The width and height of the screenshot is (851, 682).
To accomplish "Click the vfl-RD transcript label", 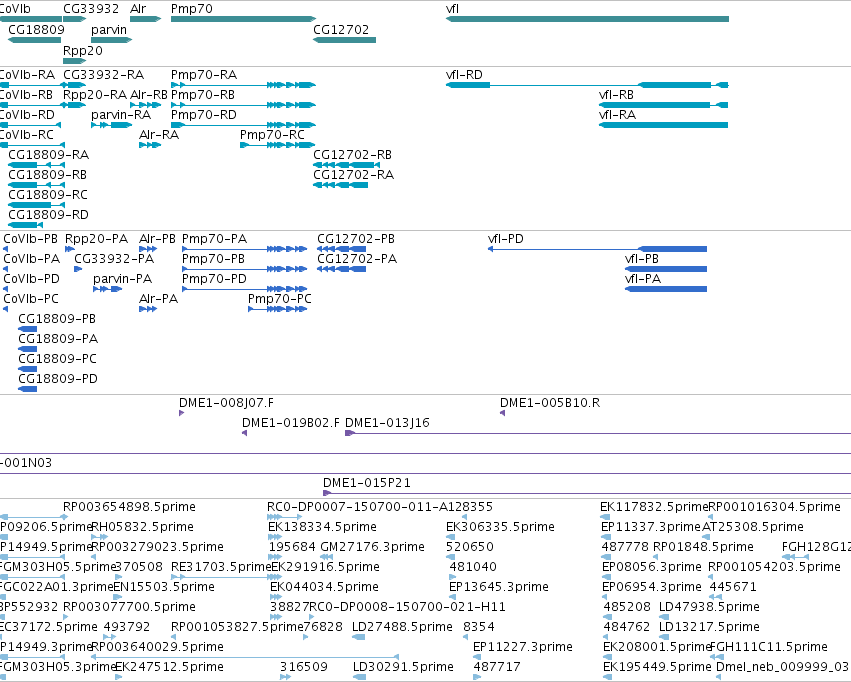I will (464, 74).
